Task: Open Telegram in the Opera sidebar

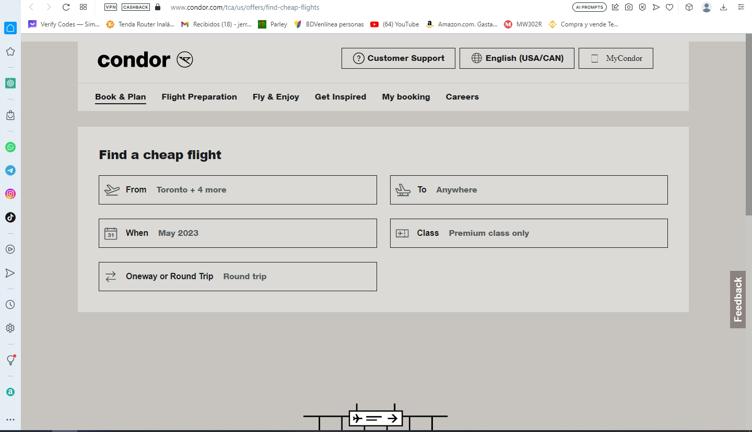Action: [10, 170]
